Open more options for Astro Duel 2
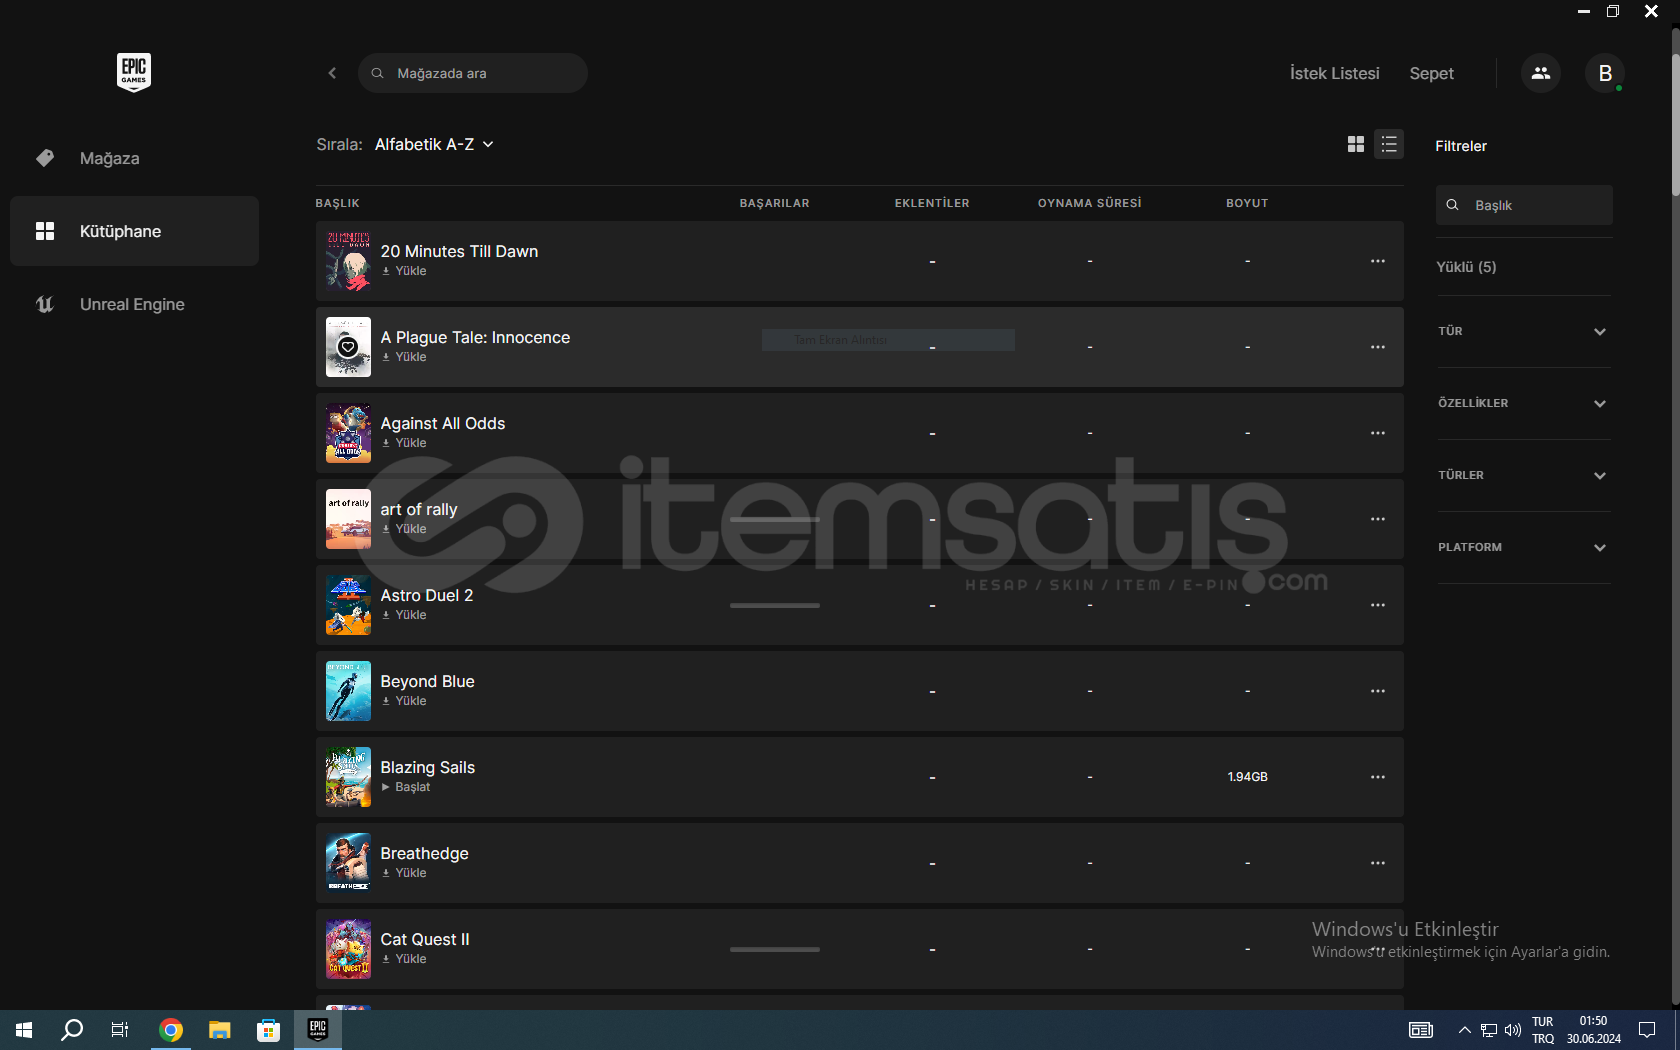This screenshot has width=1680, height=1050. tap(1378, 605)
